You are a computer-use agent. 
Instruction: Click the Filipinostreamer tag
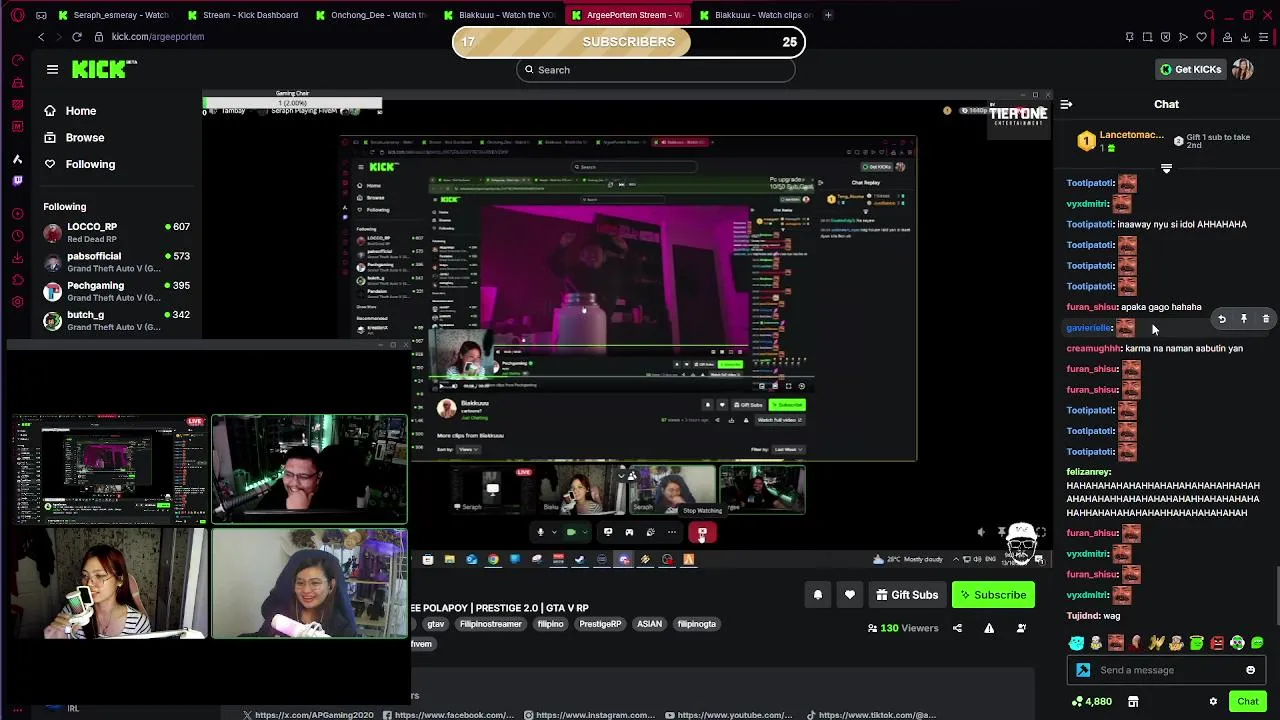coord(490,624)
